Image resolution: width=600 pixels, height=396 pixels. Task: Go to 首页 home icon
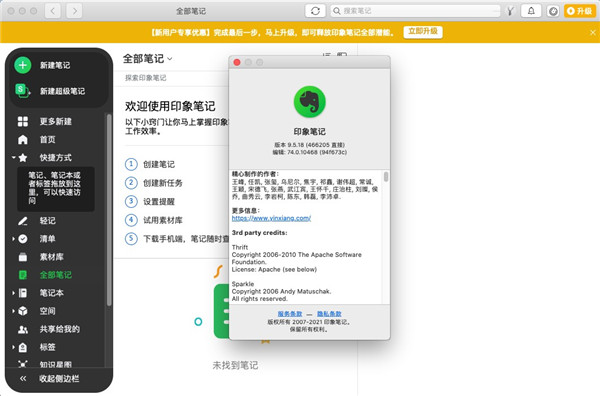click(x=23, y=139)
